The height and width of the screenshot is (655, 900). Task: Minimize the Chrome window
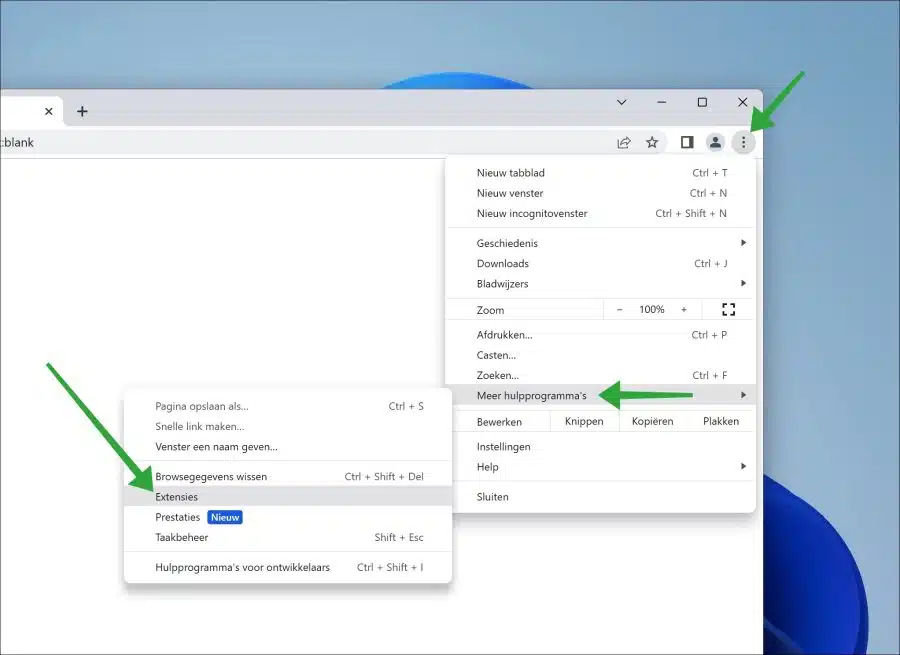click(662, 102)
